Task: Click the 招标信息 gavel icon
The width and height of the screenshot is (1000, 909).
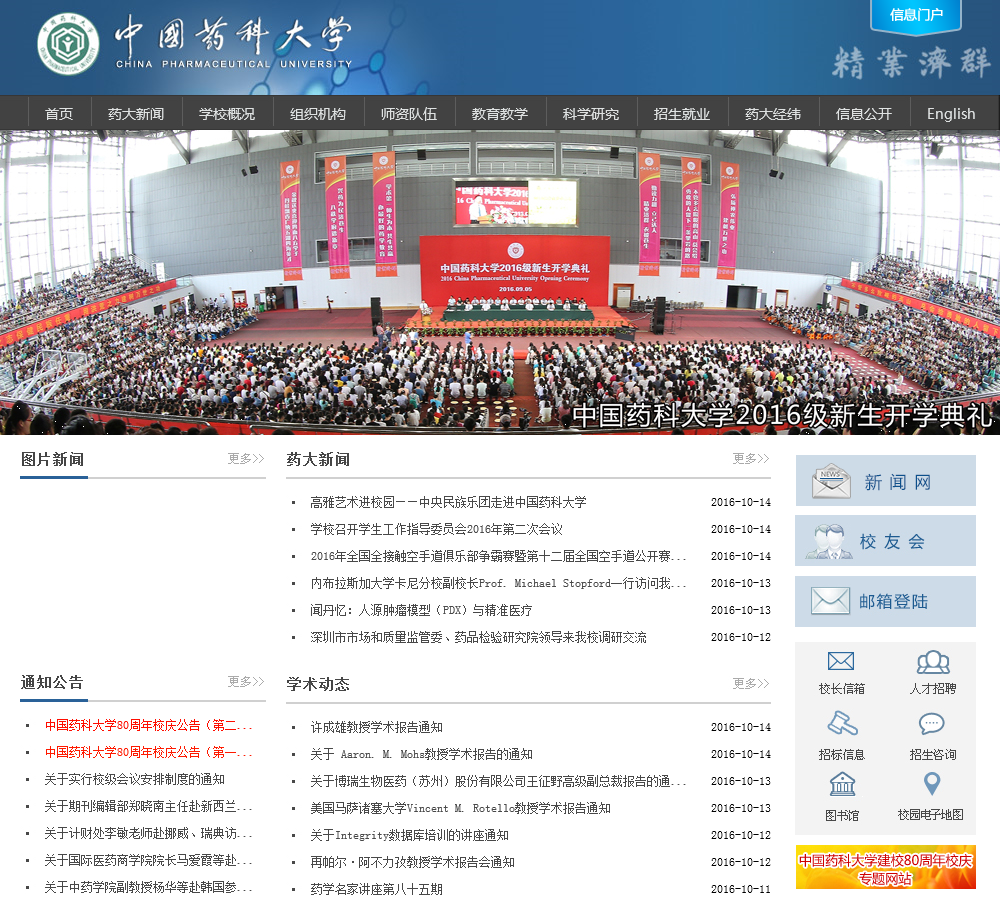Action: (x=842, y=723)
